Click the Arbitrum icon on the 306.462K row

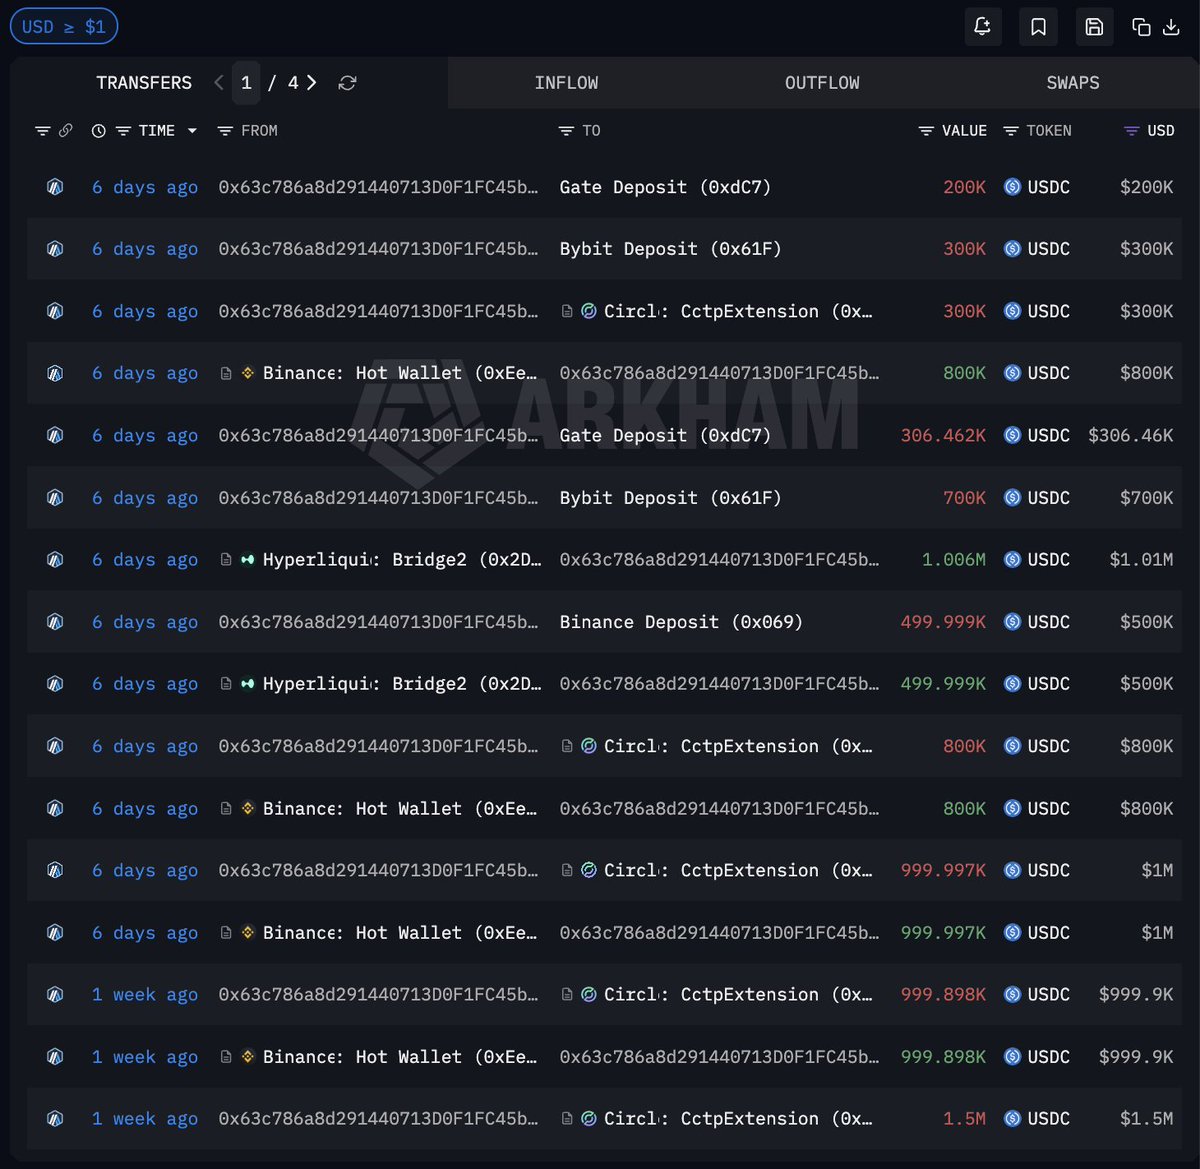pyautogui.click(x=55, y=436)
